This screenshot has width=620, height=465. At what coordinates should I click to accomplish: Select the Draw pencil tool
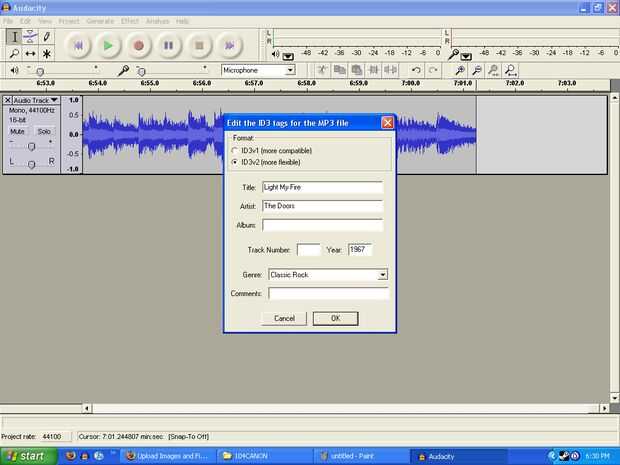[x=46, y=37]
